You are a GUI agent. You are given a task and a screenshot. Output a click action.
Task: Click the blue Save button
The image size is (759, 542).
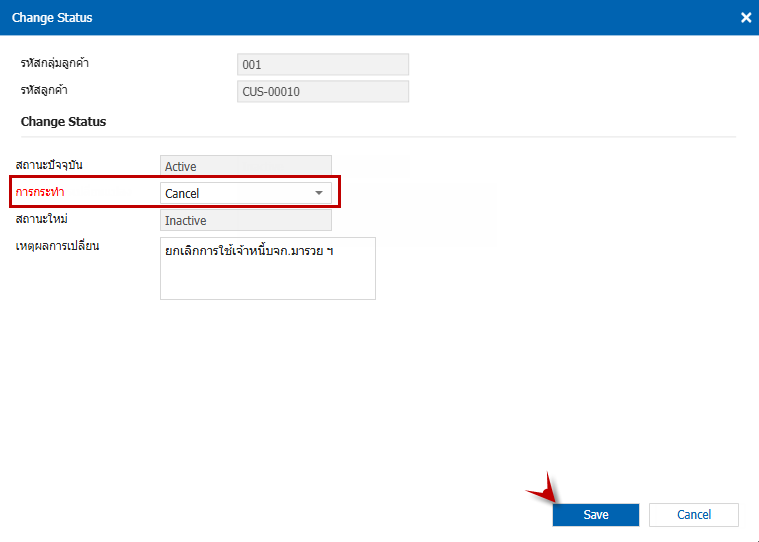[595, 514]
